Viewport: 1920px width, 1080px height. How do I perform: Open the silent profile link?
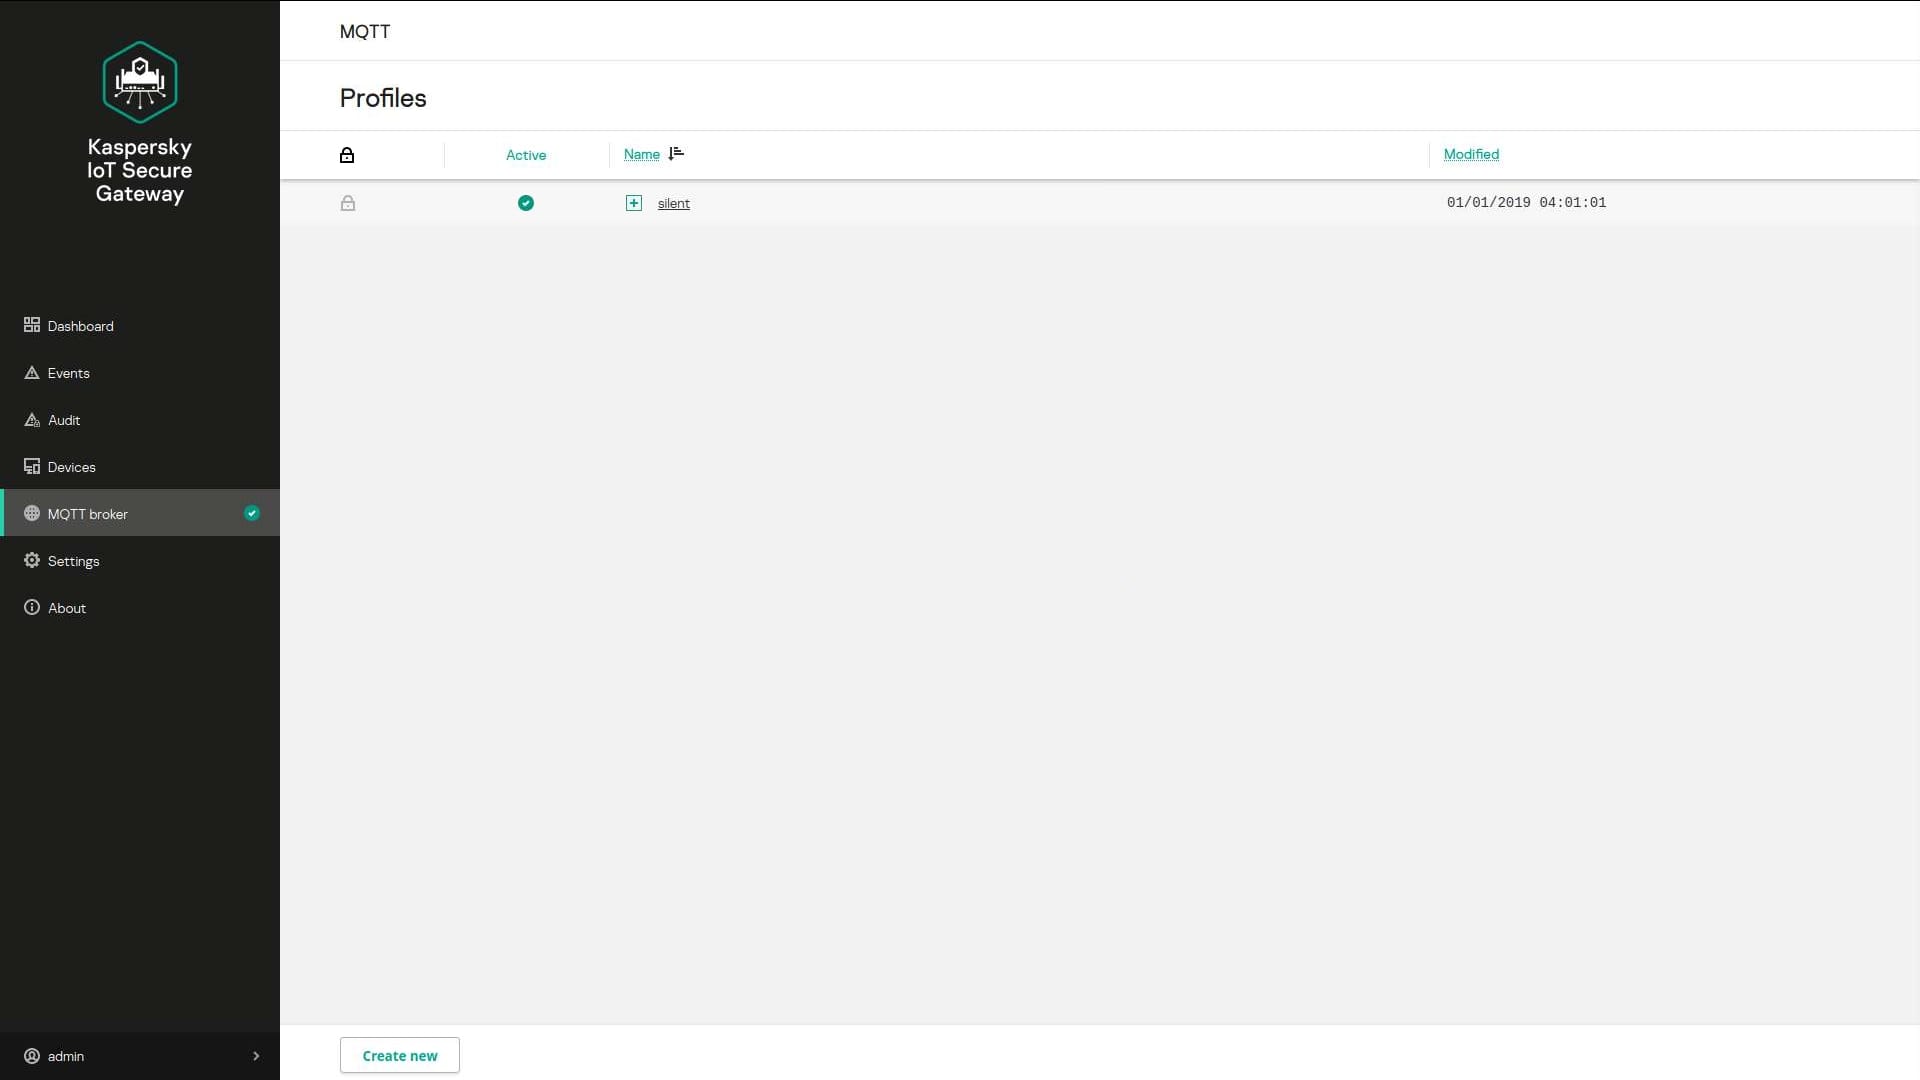pyautogui.click(x=674, y=203)
